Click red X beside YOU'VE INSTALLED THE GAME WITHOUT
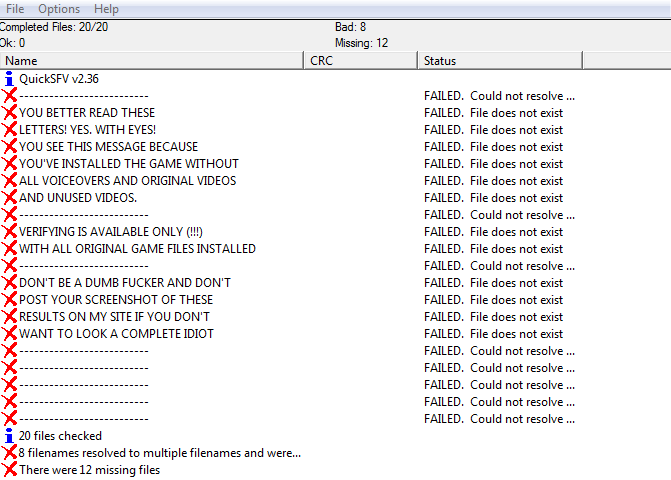This screenshot has width=671, height=480. click(10, 164)
